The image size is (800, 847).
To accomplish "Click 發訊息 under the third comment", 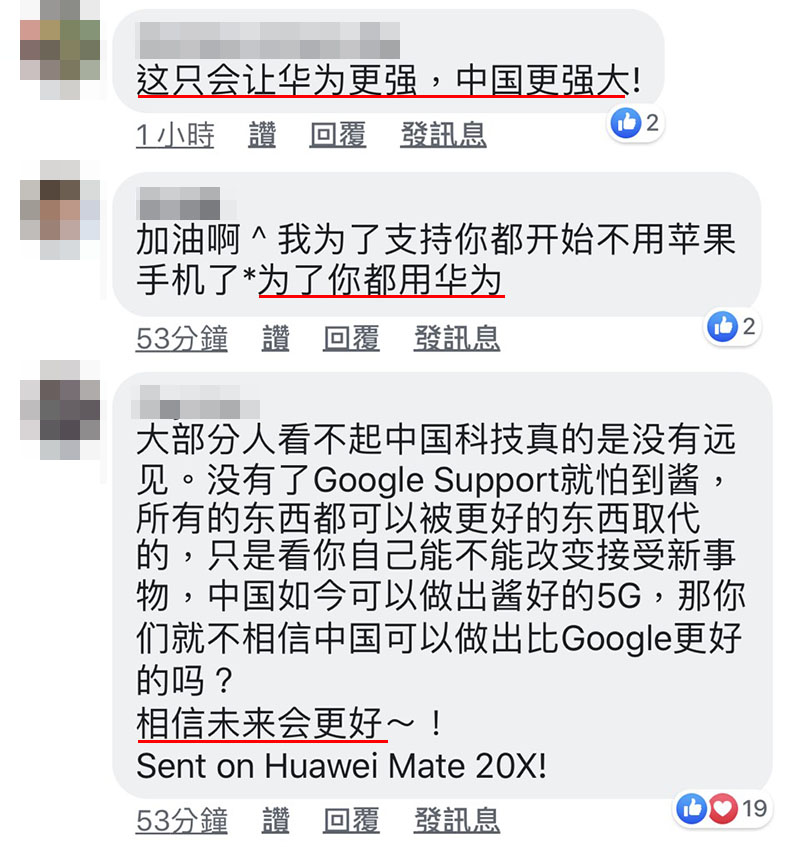I will (x=457, y=821).
